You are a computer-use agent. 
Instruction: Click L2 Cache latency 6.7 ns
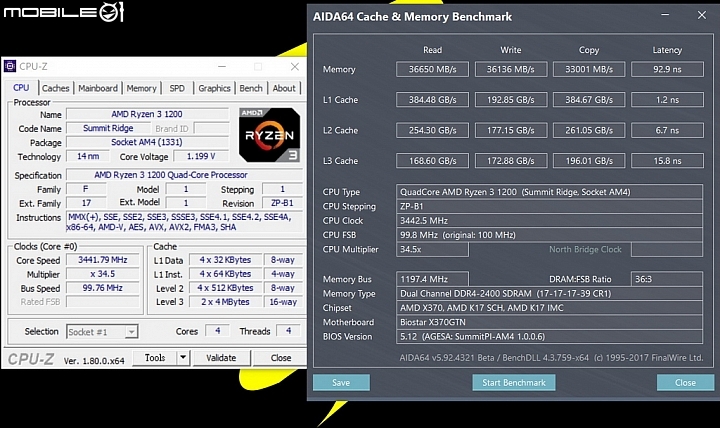(667, 130)
